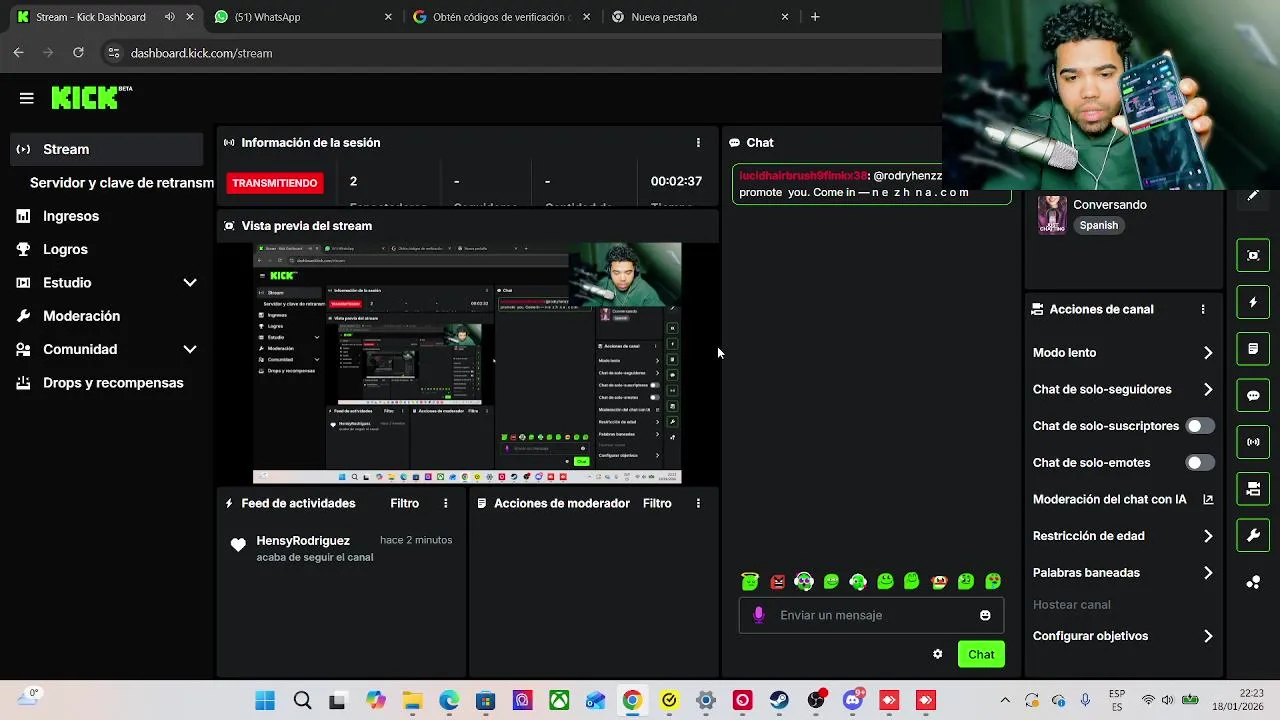The height and width of the screenshot is (720, 1280).
Task: Open external AI chat moderation link icon
Action: pos(1208,499)
